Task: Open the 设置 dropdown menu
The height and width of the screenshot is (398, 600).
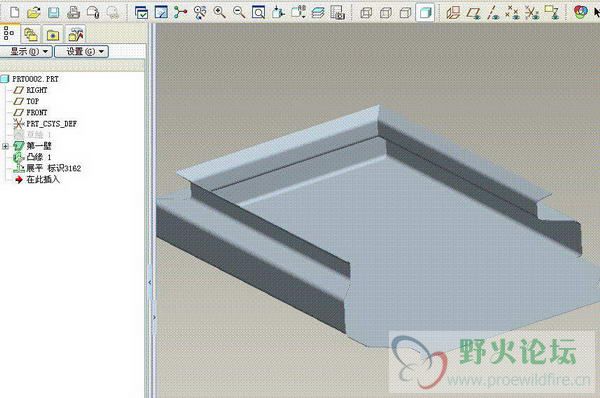Action: (82, 51)
